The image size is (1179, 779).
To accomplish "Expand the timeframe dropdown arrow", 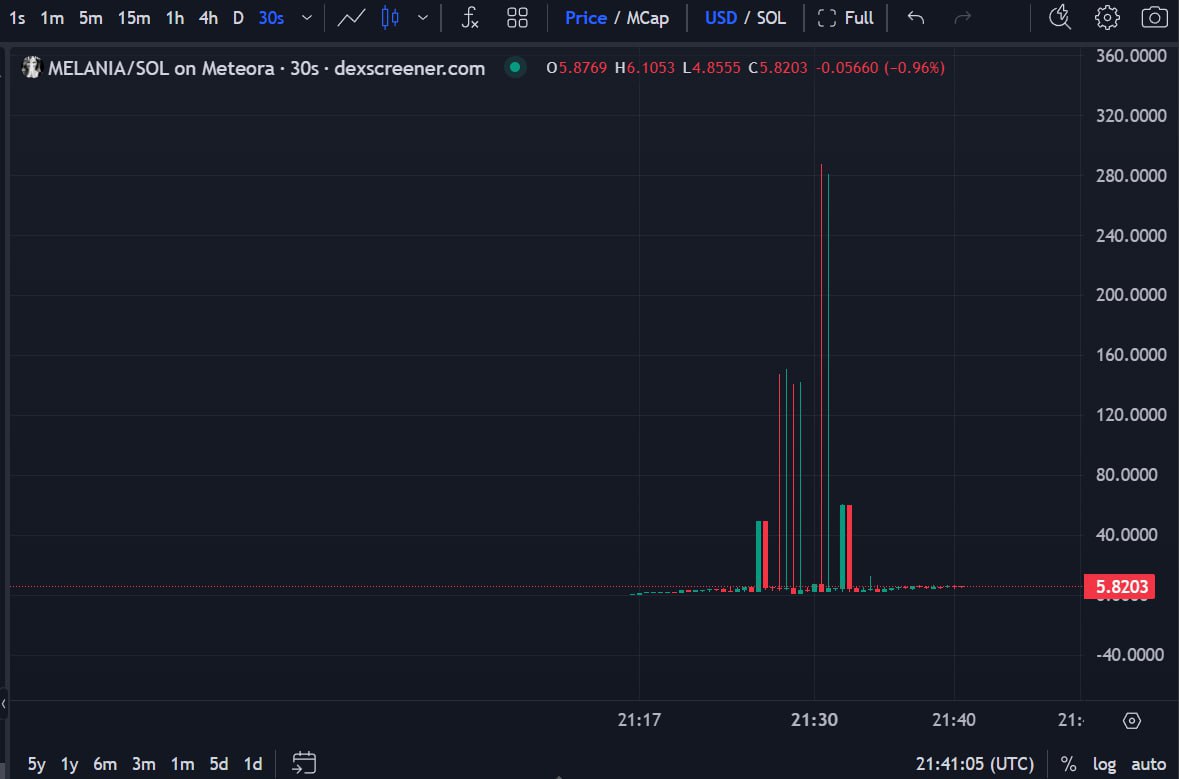I will pos(307,18).
